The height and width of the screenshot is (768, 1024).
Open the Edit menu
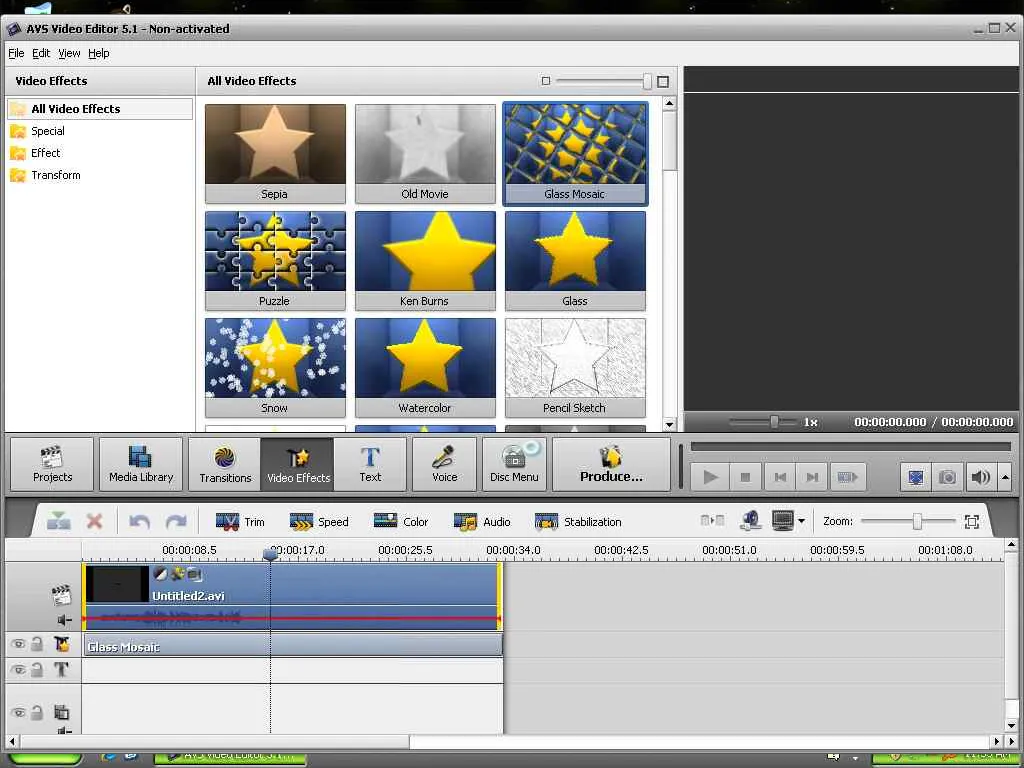click(41, 53)
